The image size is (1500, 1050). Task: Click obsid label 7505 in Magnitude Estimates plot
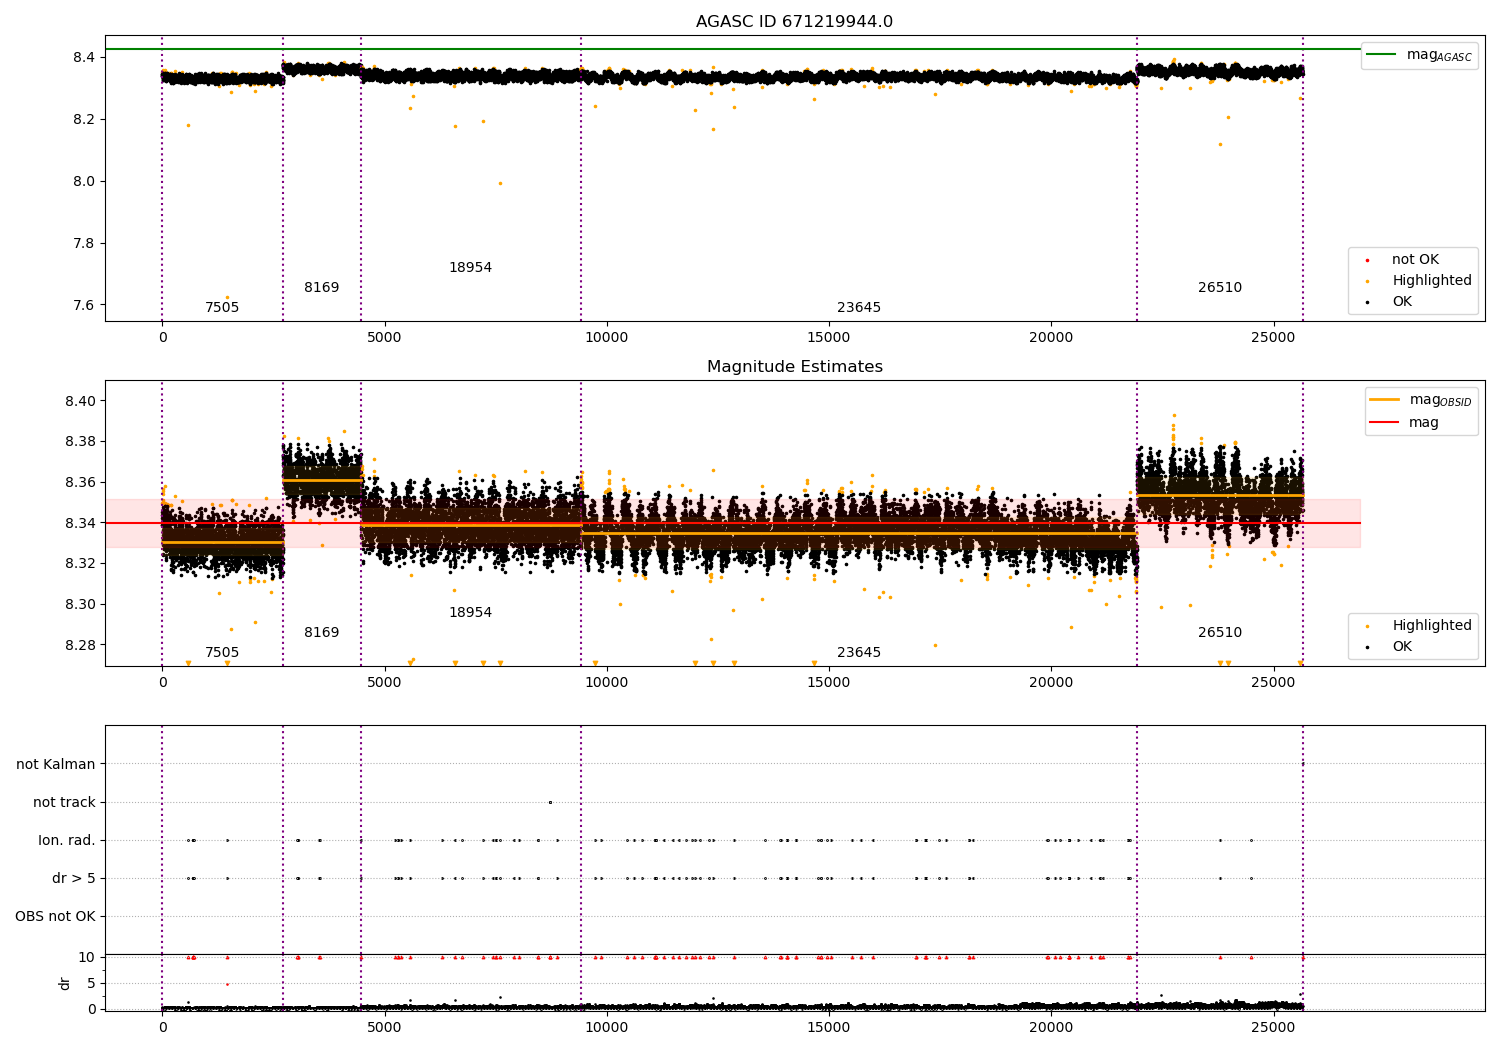(x=222, y=653)
